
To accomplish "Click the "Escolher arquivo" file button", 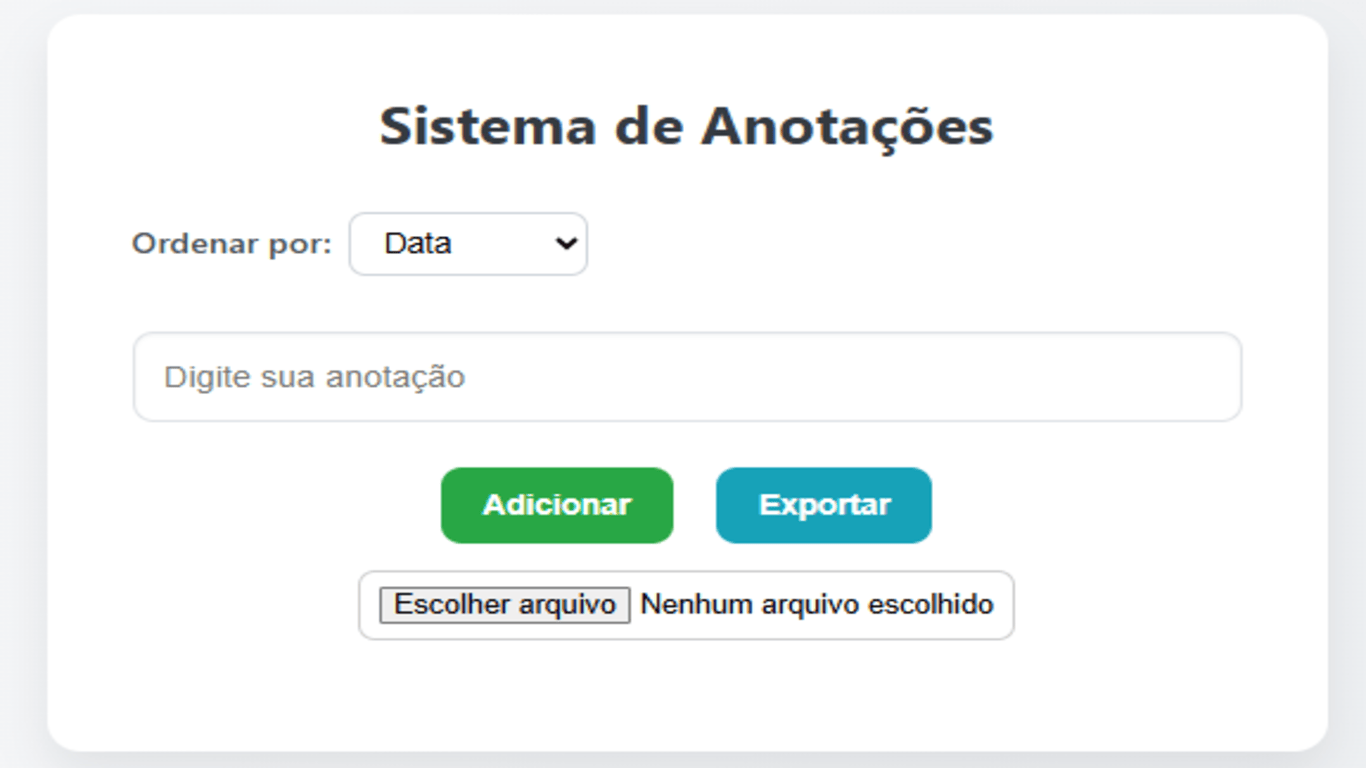I will click(505, 605).
